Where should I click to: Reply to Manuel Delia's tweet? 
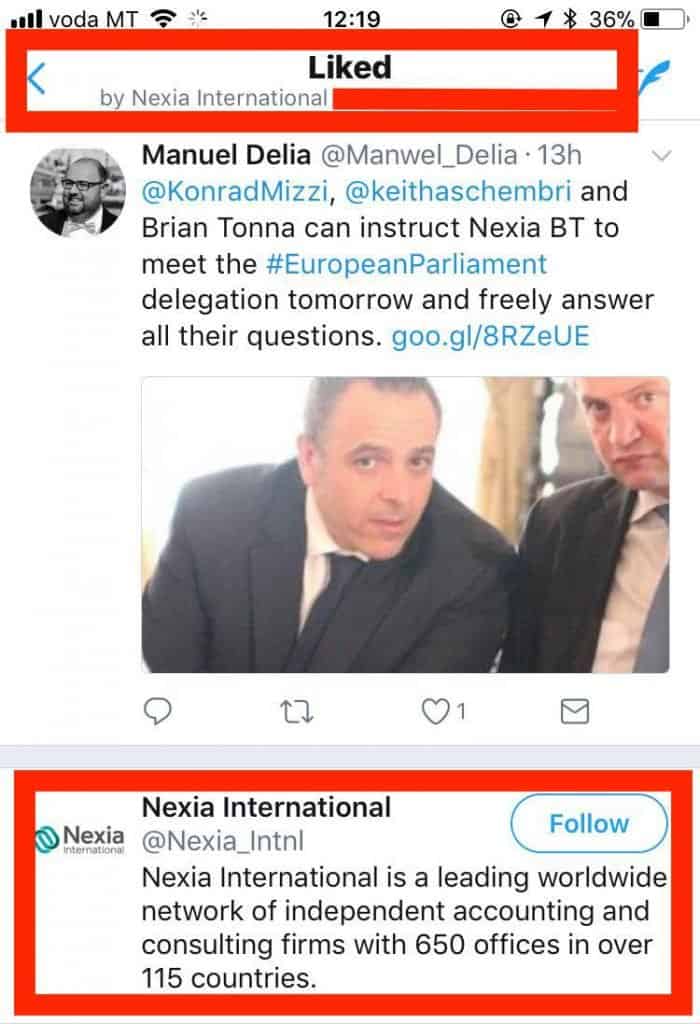[158, 711]
